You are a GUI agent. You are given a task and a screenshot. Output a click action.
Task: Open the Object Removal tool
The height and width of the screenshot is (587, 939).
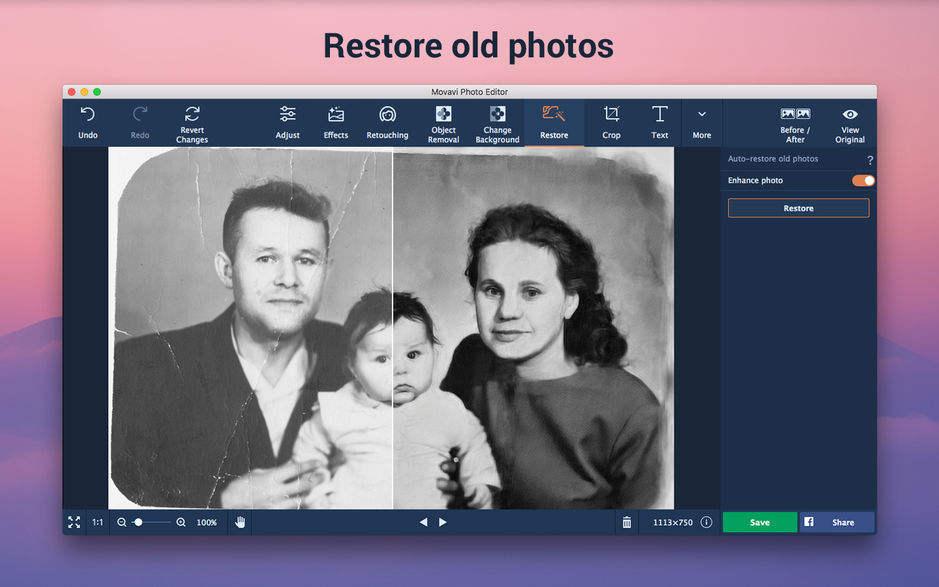[442, 122]
